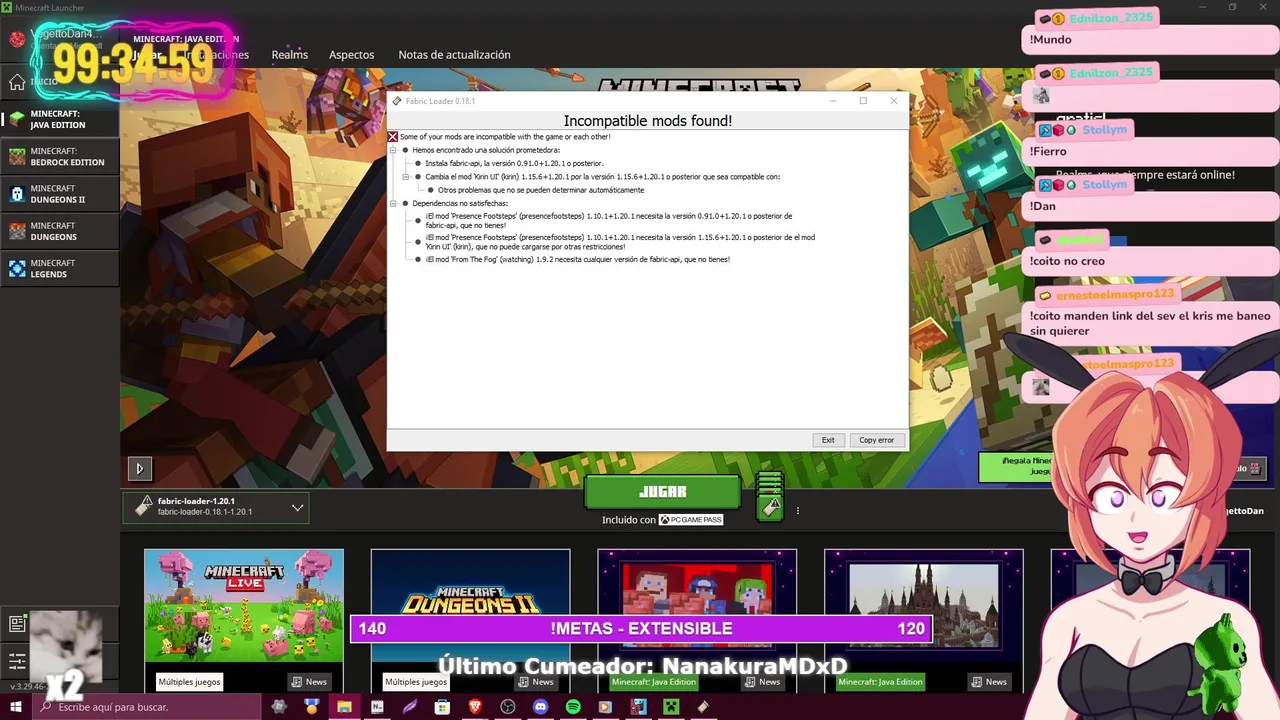
Task: Select 'Presence Footsteps' Kirin UI dependency row
Action: pos(620,242)
